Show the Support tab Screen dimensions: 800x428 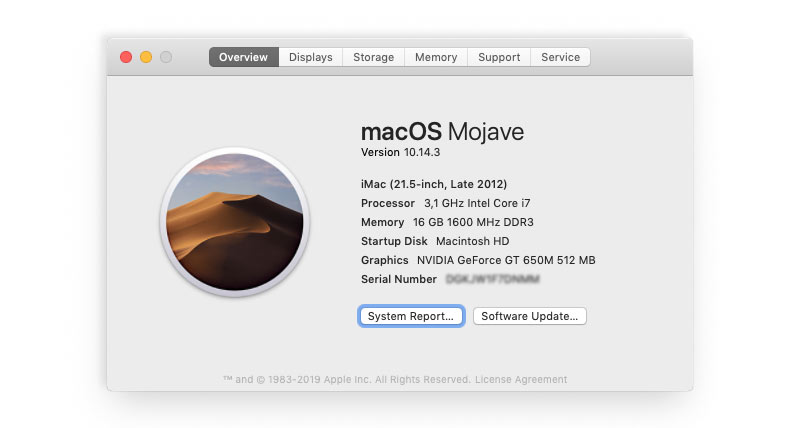point(498,57)
